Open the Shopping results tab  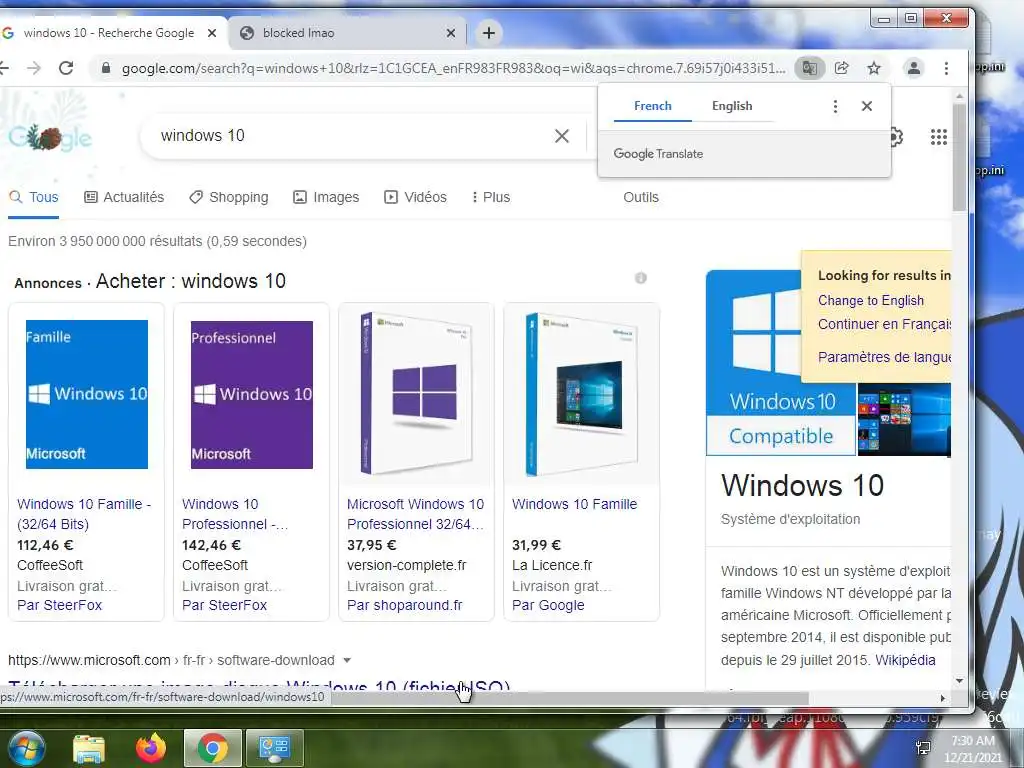tap(229, 197)
